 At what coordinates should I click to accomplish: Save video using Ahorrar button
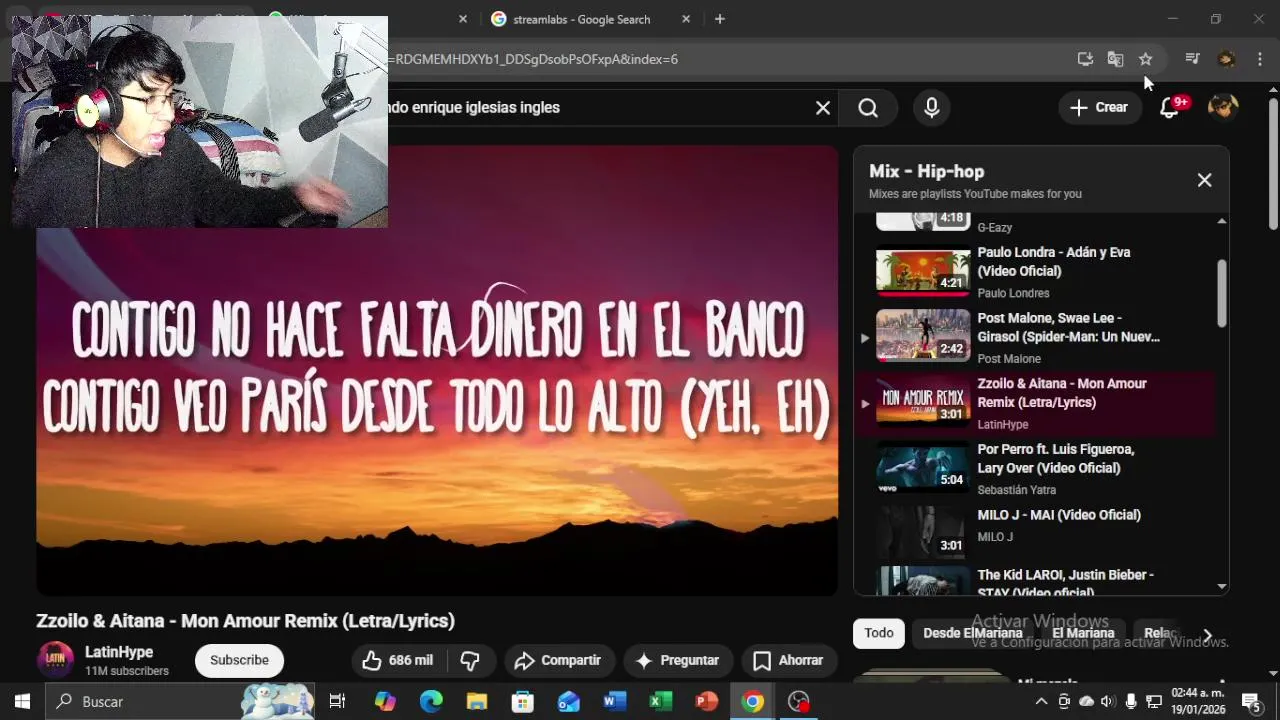(x=788, y=660)
